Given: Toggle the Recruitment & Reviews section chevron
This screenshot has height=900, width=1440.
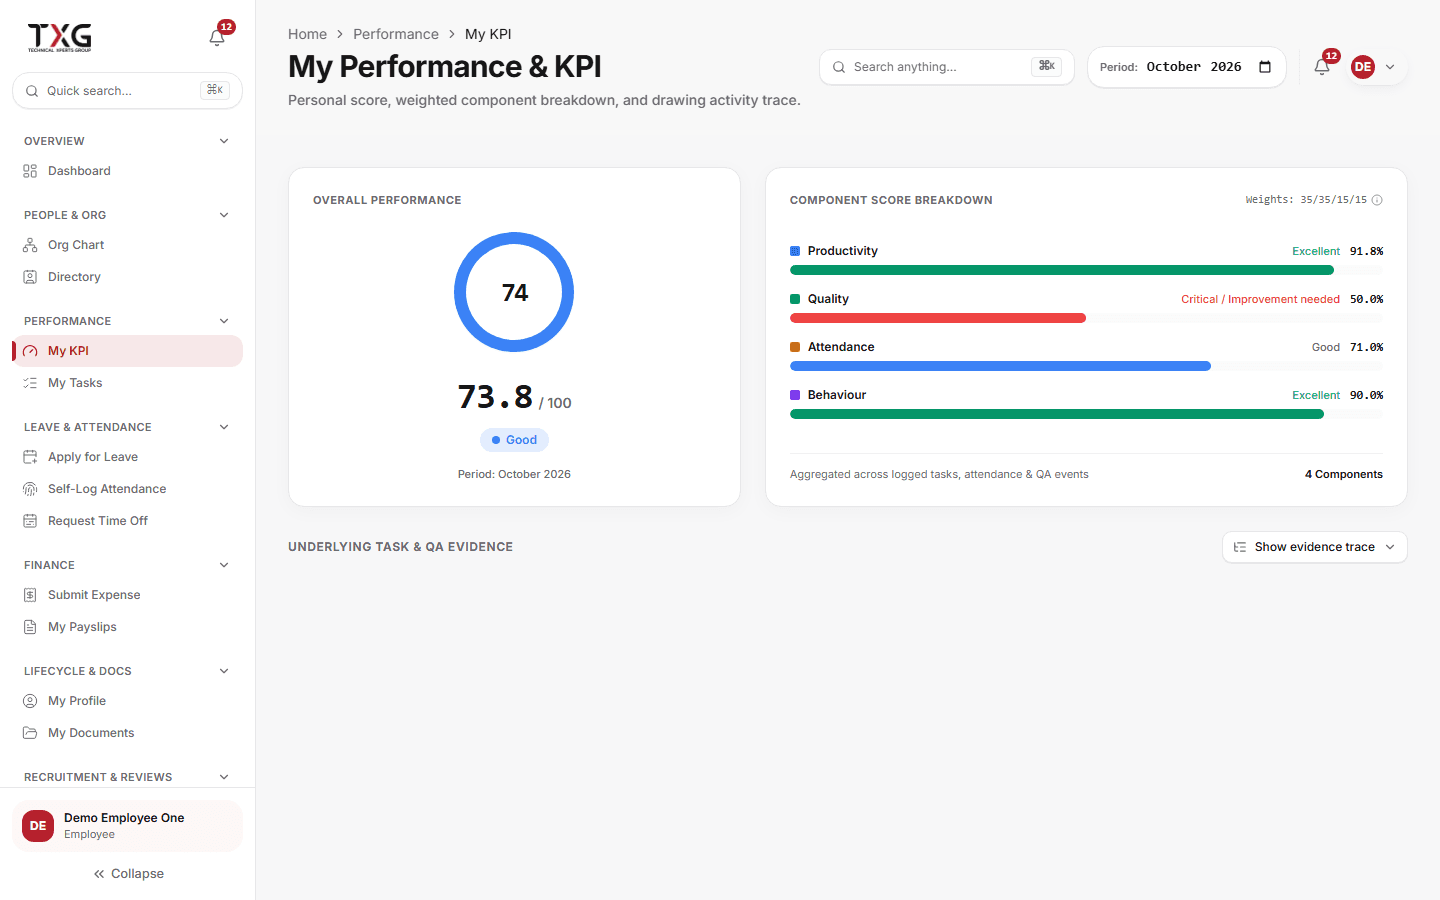Looking at the screenshot, I should pyautogui.click(x=224, y=777).
